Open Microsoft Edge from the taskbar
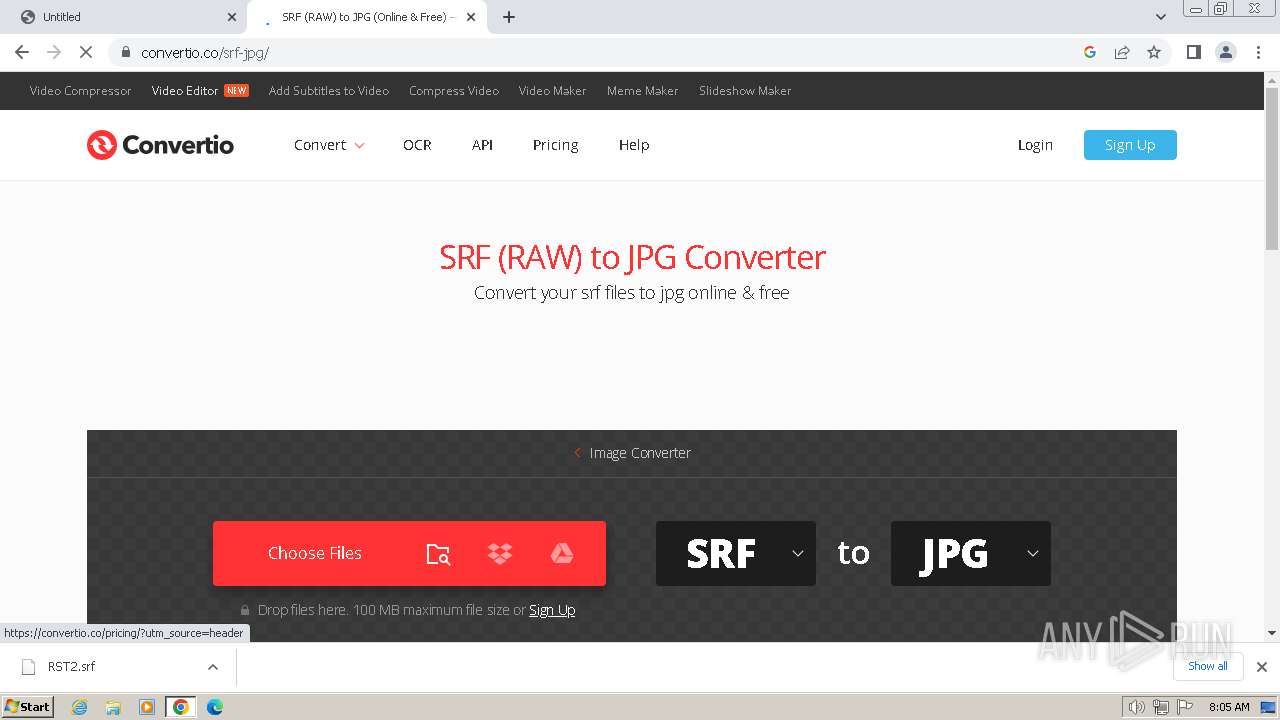 coord(214,707)
